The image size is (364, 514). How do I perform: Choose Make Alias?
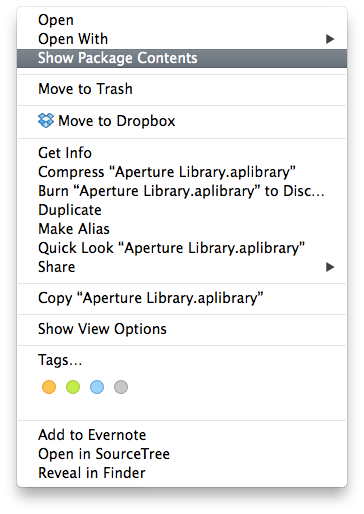[x=182, y=229]
